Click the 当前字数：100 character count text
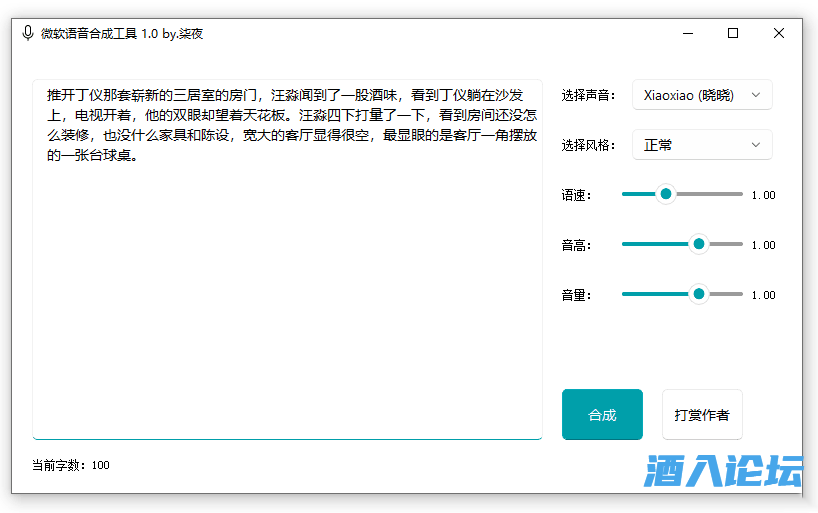Screen dimensions: 818x513 pos(70,465)
